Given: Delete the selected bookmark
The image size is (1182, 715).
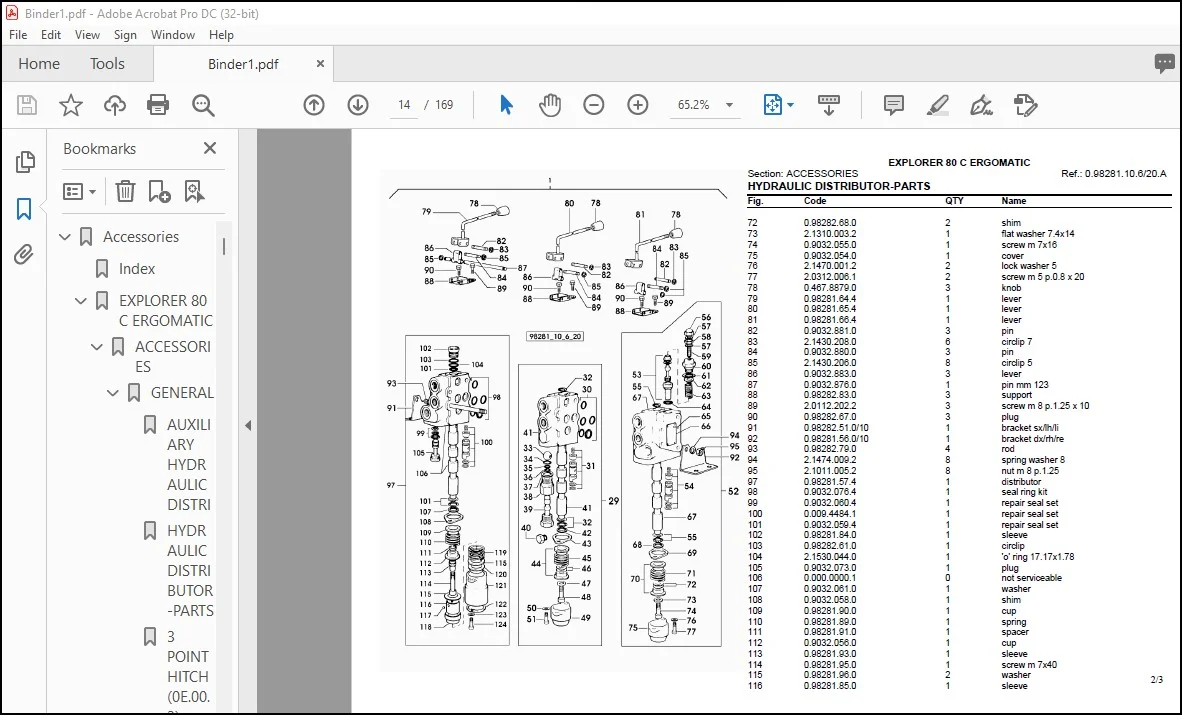Looking at the screenshot, I should click(x=125, y=192).
